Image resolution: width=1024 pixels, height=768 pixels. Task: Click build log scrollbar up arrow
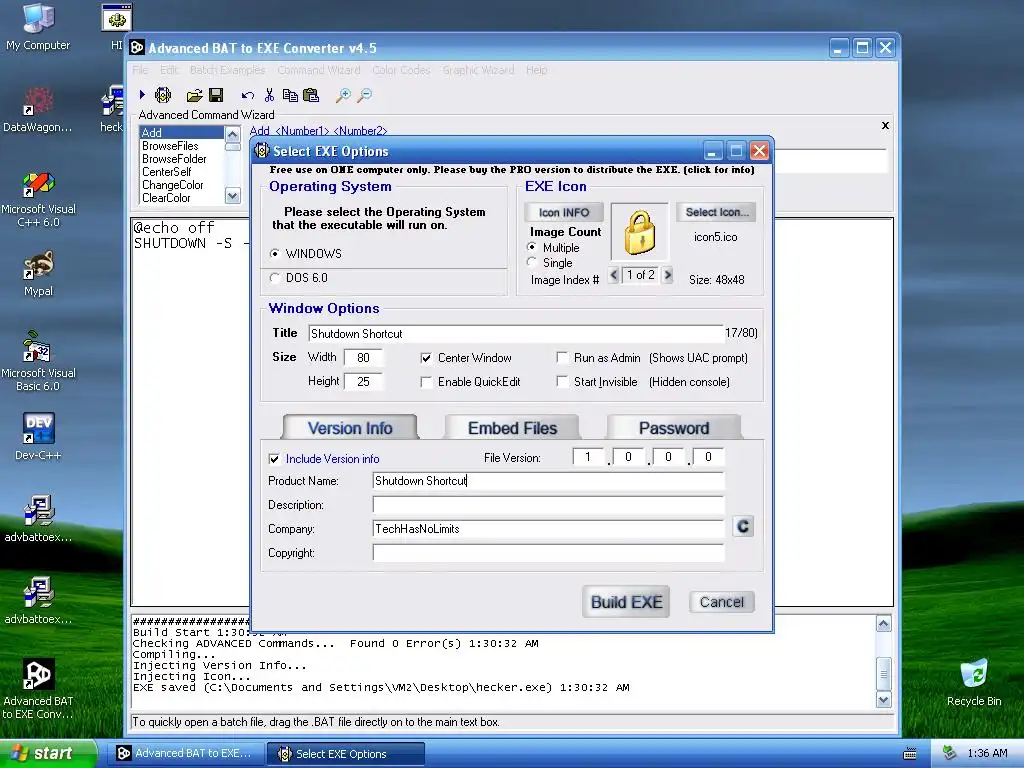pyautogui.click(x=884, y=624)
